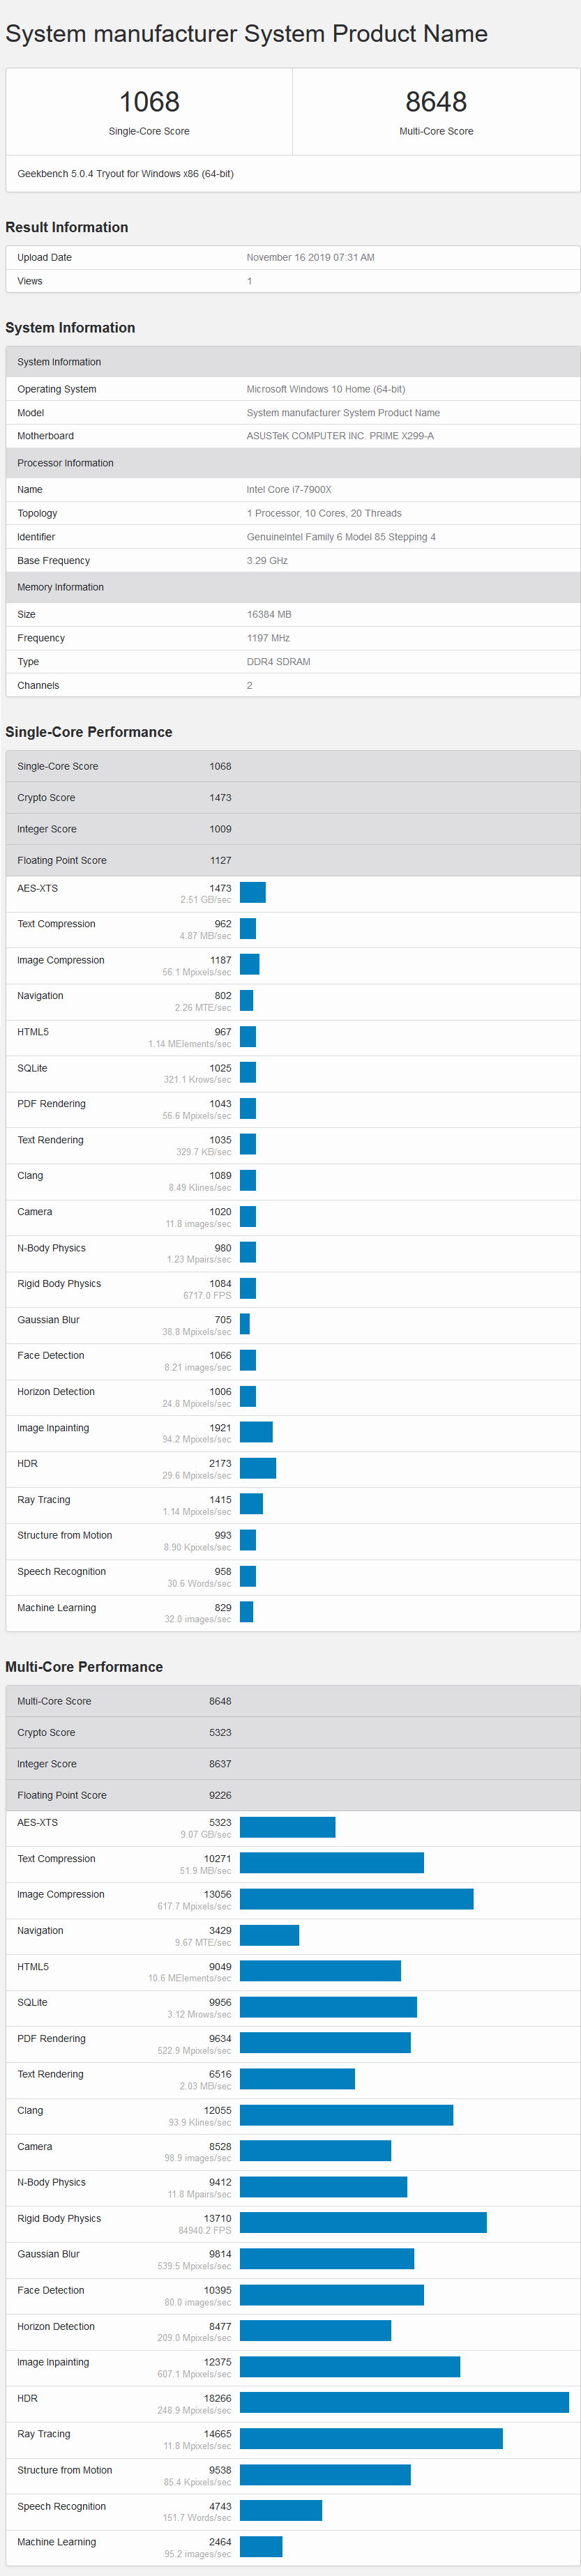The width and height of the screenshot is (581, 2576).
Task: Click the single-core HDR score bar
Action: point(258,1468)
